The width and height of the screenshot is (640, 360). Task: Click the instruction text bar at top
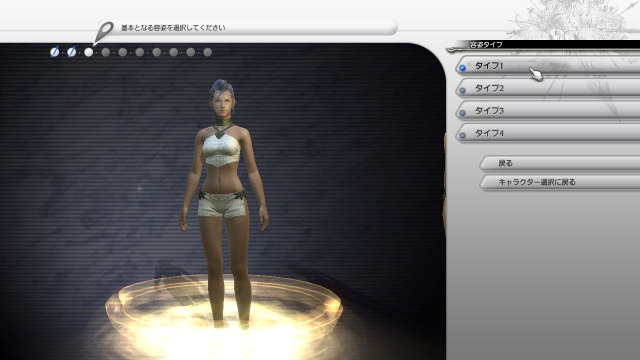[247, 28]
